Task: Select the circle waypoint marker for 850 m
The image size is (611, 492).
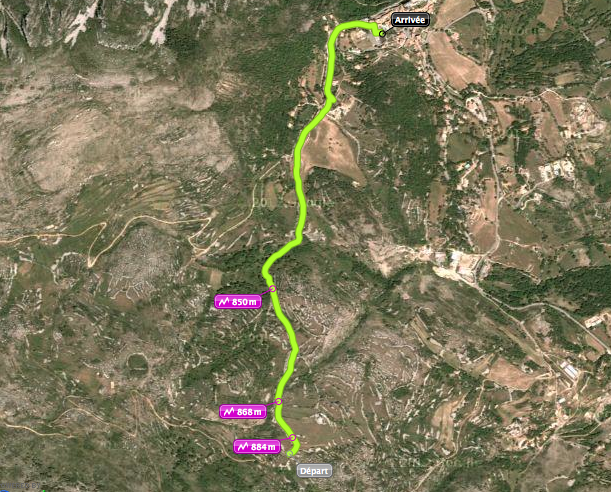Action: click(x=273, y=289)
